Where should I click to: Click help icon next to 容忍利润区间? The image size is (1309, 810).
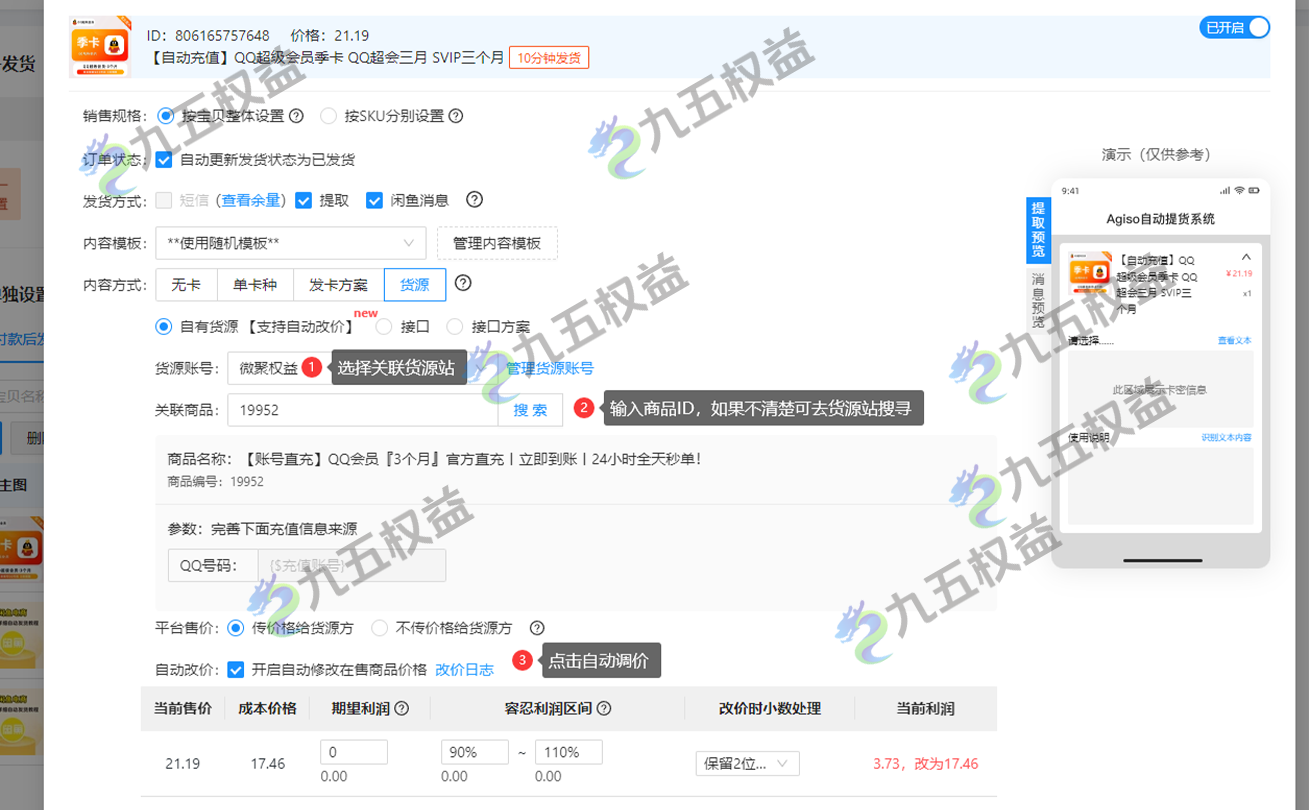click(x=603, y=709)
